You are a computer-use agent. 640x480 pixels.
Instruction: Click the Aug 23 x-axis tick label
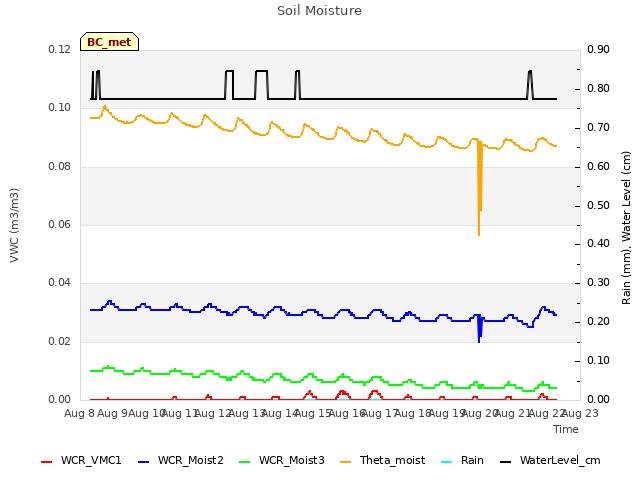coord(580,413)
